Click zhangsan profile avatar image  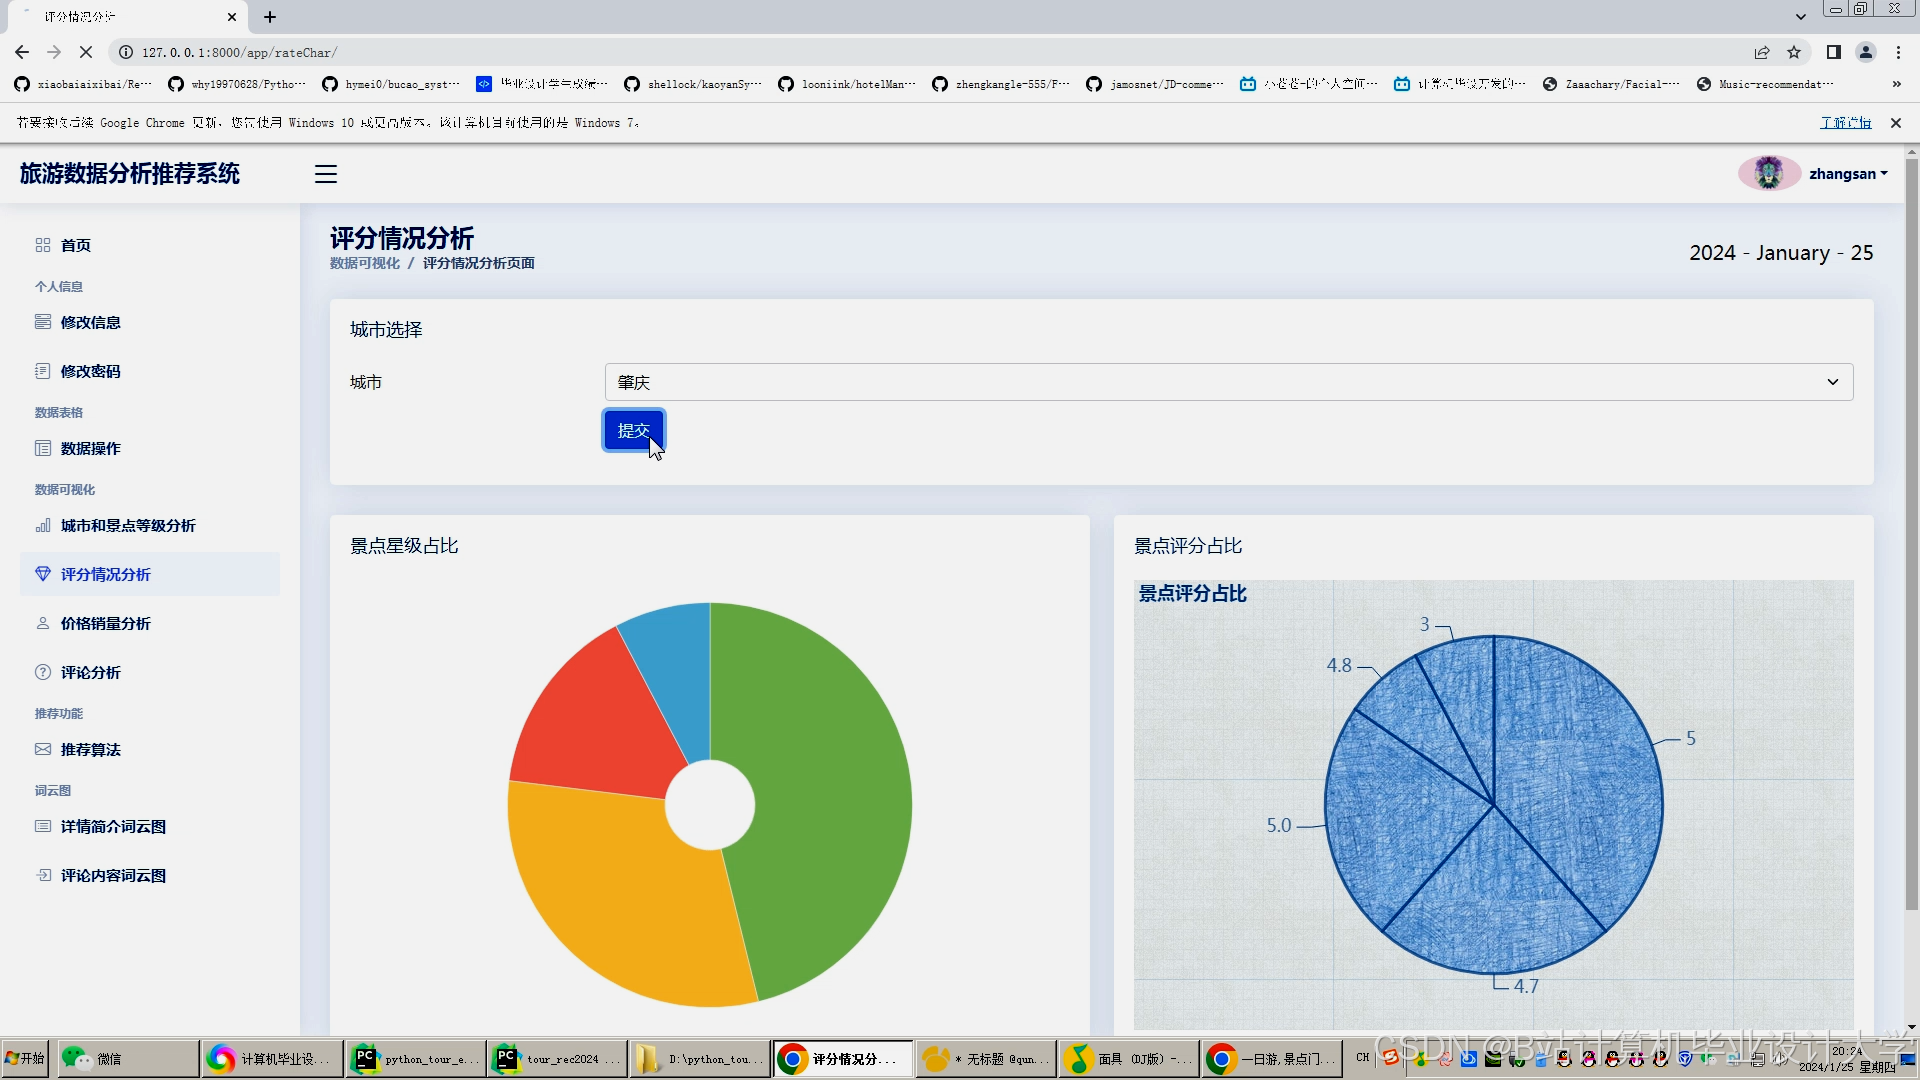(x=1768, y=173)
